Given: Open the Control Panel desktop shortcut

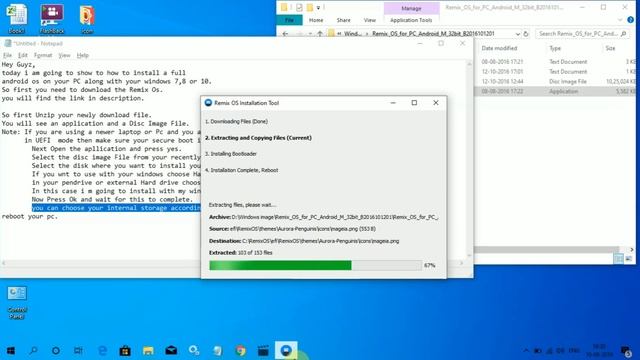Looking at the screenshot, I should (17, 302).
